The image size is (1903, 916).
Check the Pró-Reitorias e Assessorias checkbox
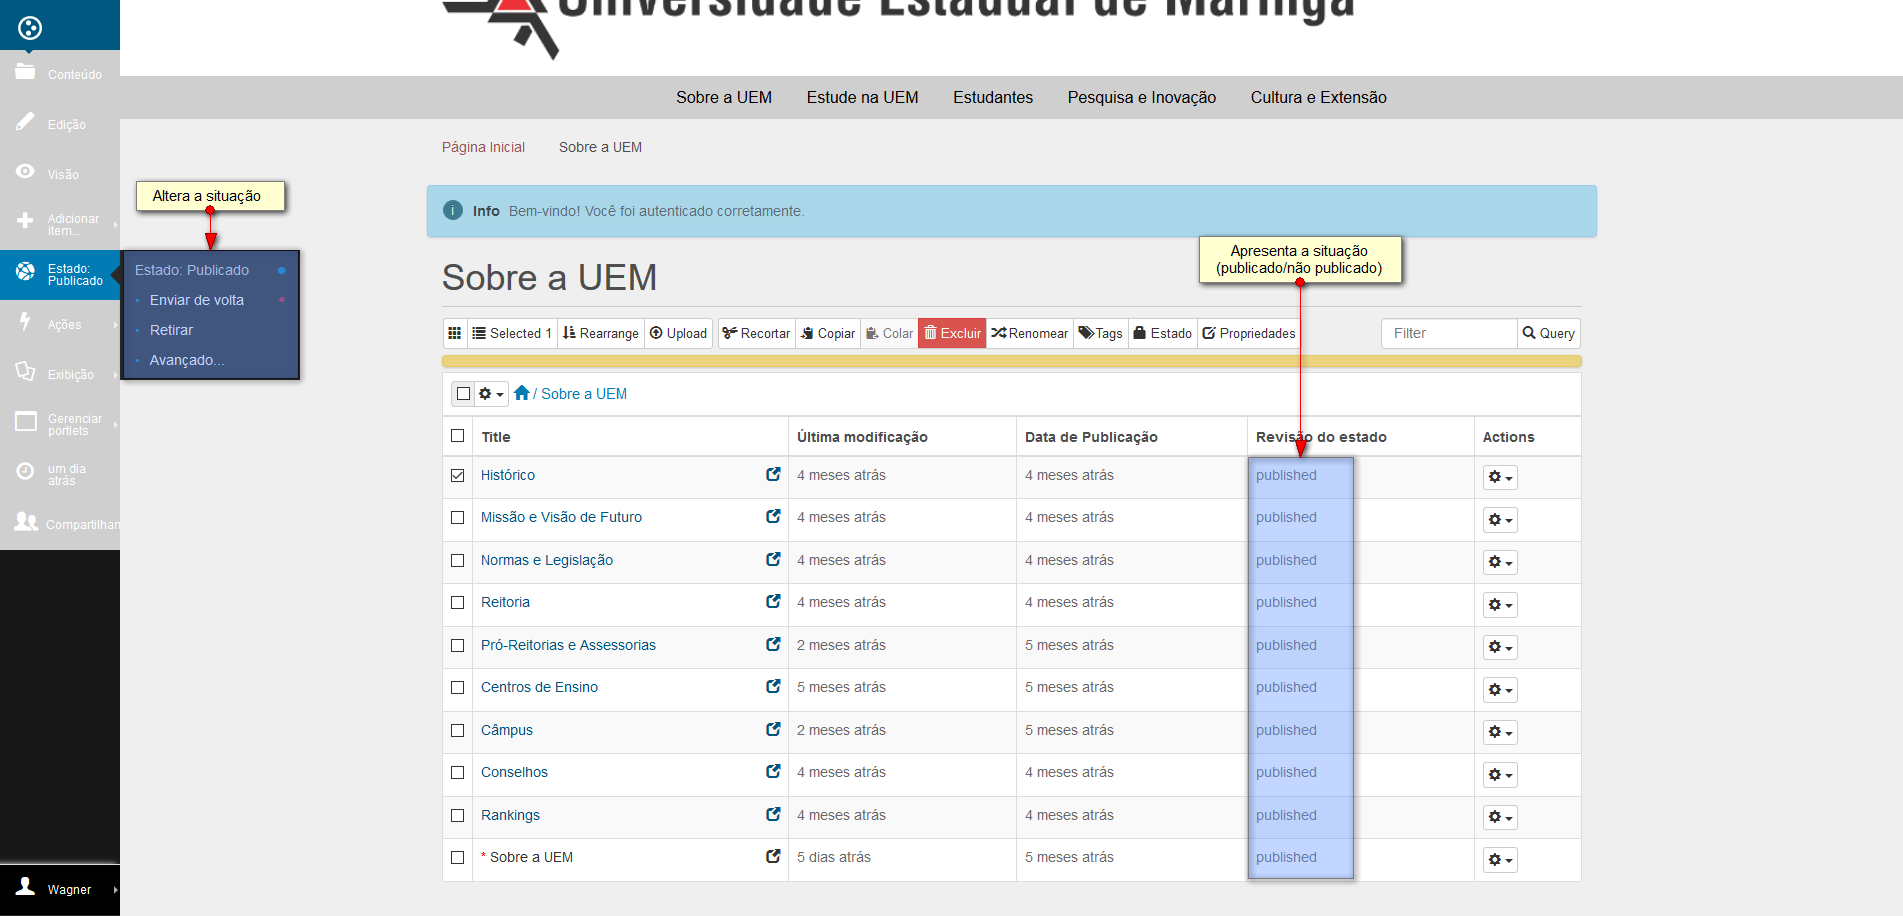(x=458, y=645)
